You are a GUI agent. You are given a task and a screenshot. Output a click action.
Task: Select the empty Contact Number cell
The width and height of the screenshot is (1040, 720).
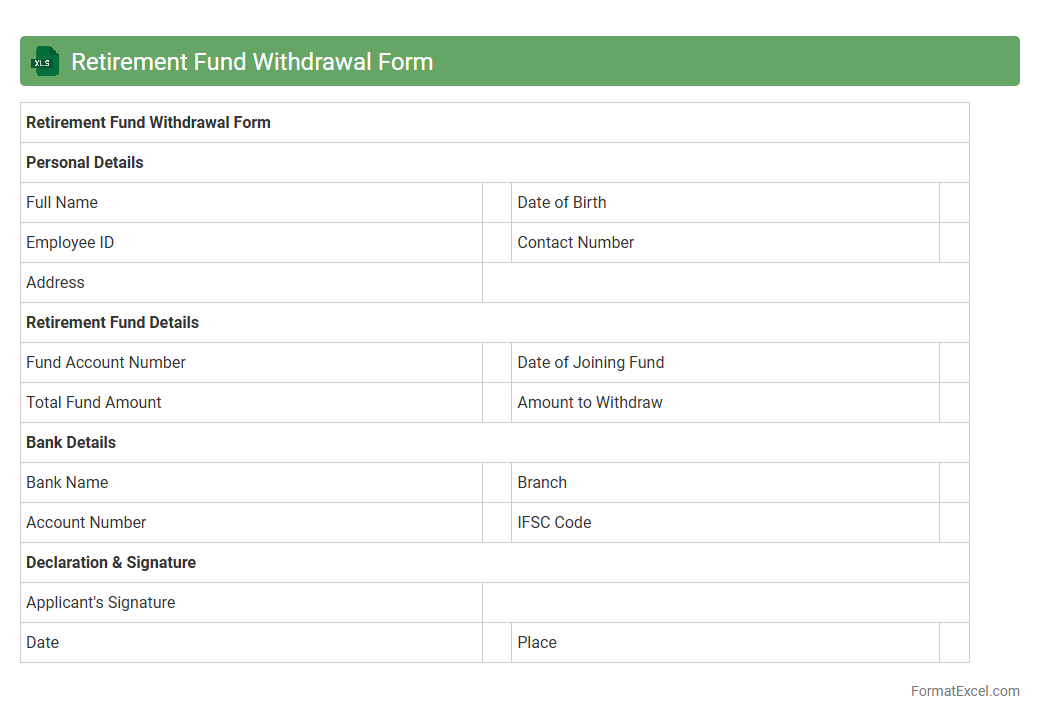click(x=954, y=242)
